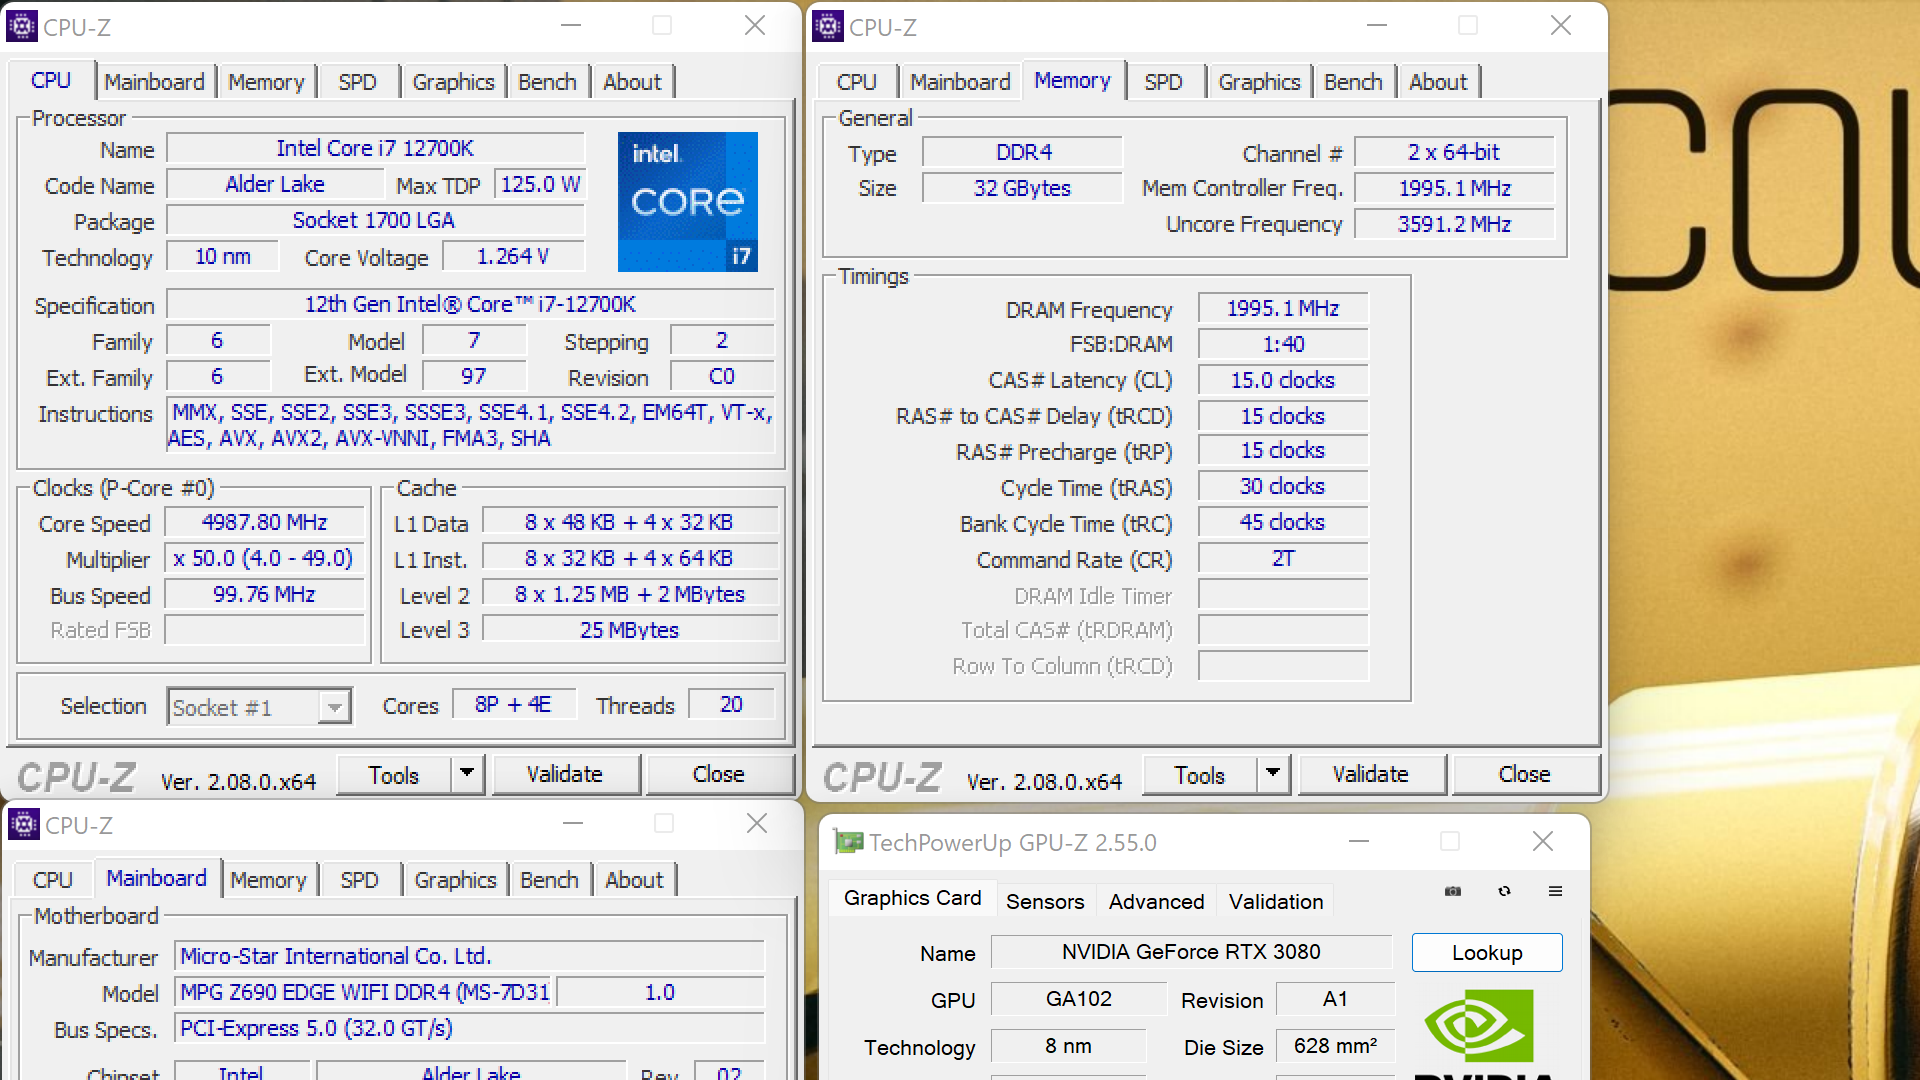1920x1080 pixels.
Task: Open the Validation tab in GPU-Z
Action: point(1276,901)
